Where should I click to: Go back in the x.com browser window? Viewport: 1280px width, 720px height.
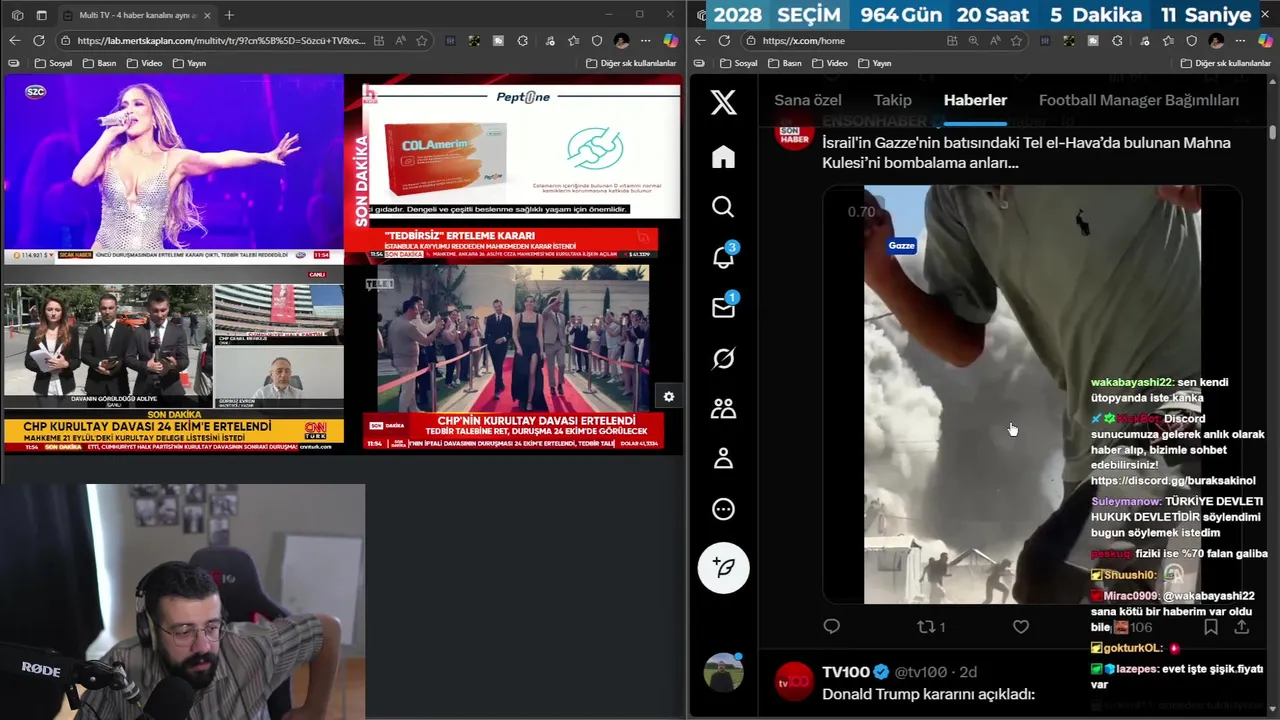700,40
